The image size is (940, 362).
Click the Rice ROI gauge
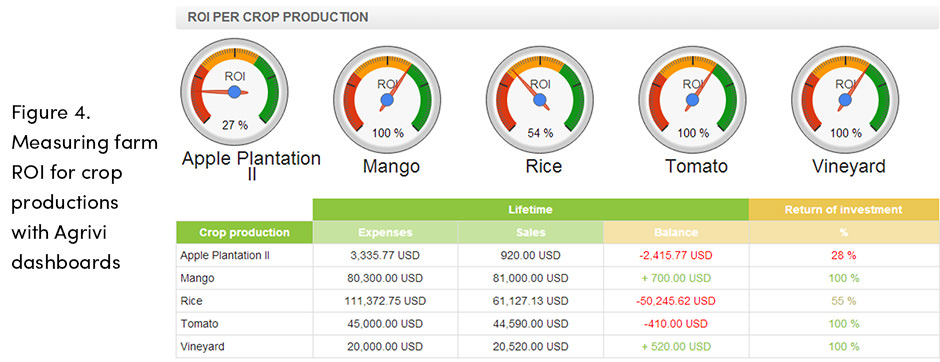point(540,100)
